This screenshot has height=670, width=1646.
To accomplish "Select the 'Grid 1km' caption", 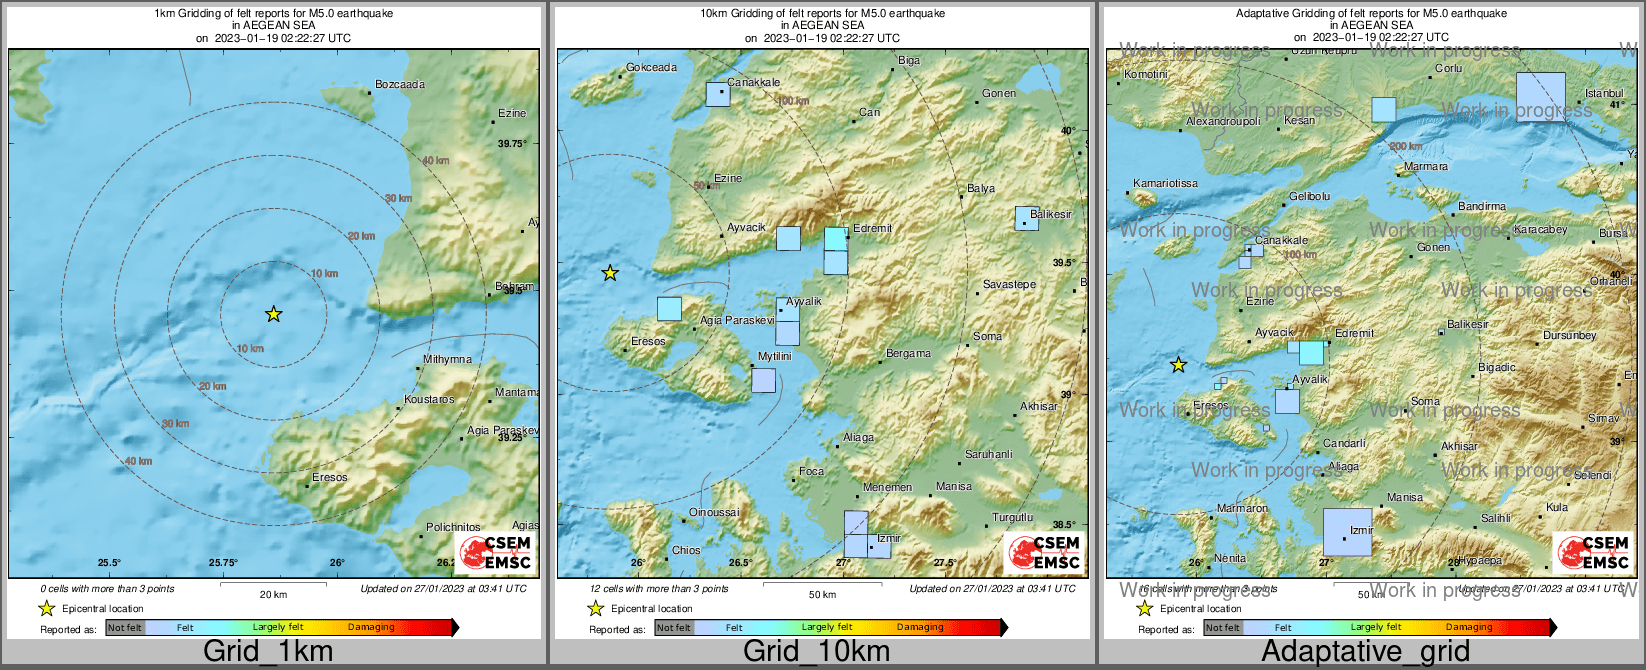I will pos(268,651).
